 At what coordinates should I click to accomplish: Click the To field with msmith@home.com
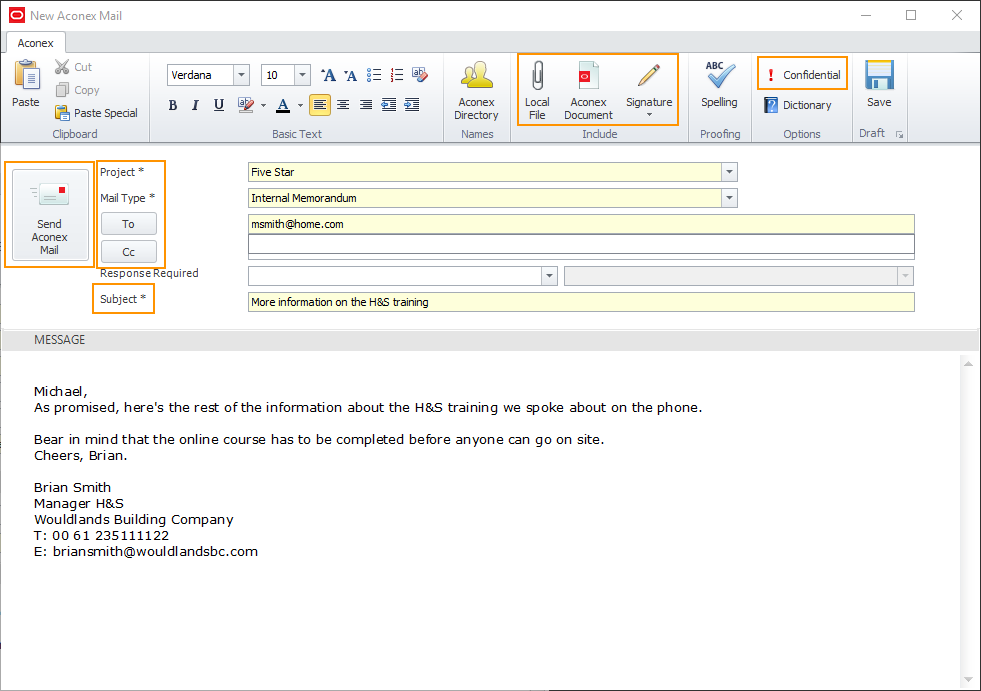[581, 224]
